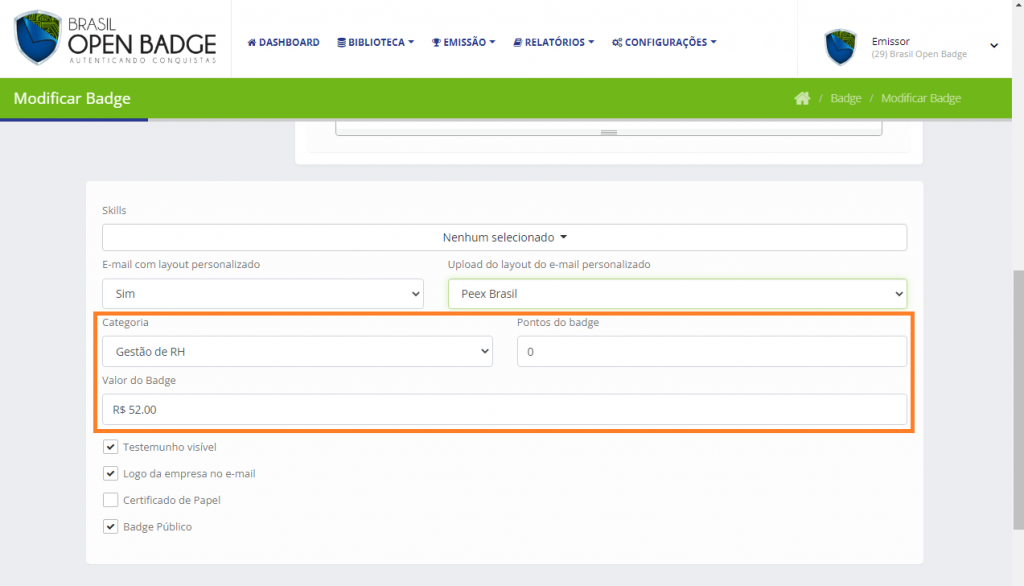This screenshot has height=586, width=1024.
Task: Open the Categoria dropdown
Action: click(297, 352)
